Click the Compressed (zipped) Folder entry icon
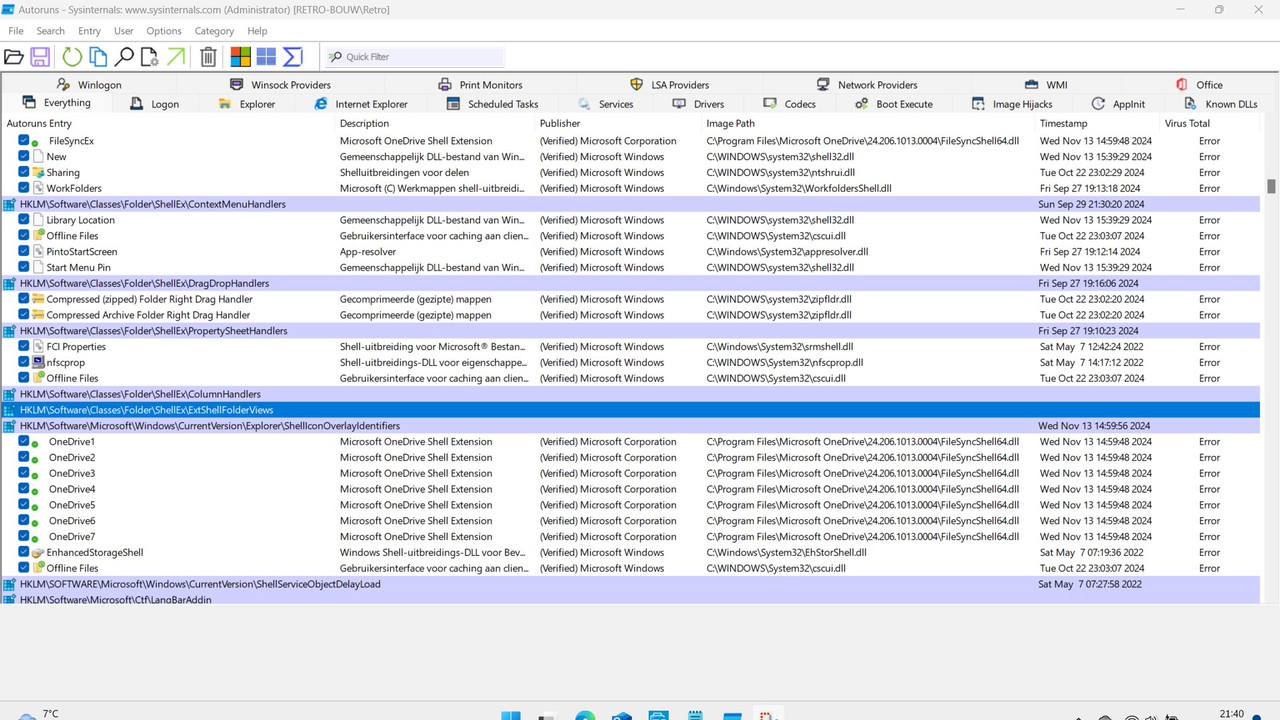Image resolution: width=1280 pixels, height=720 pixels. click(38, 299)
